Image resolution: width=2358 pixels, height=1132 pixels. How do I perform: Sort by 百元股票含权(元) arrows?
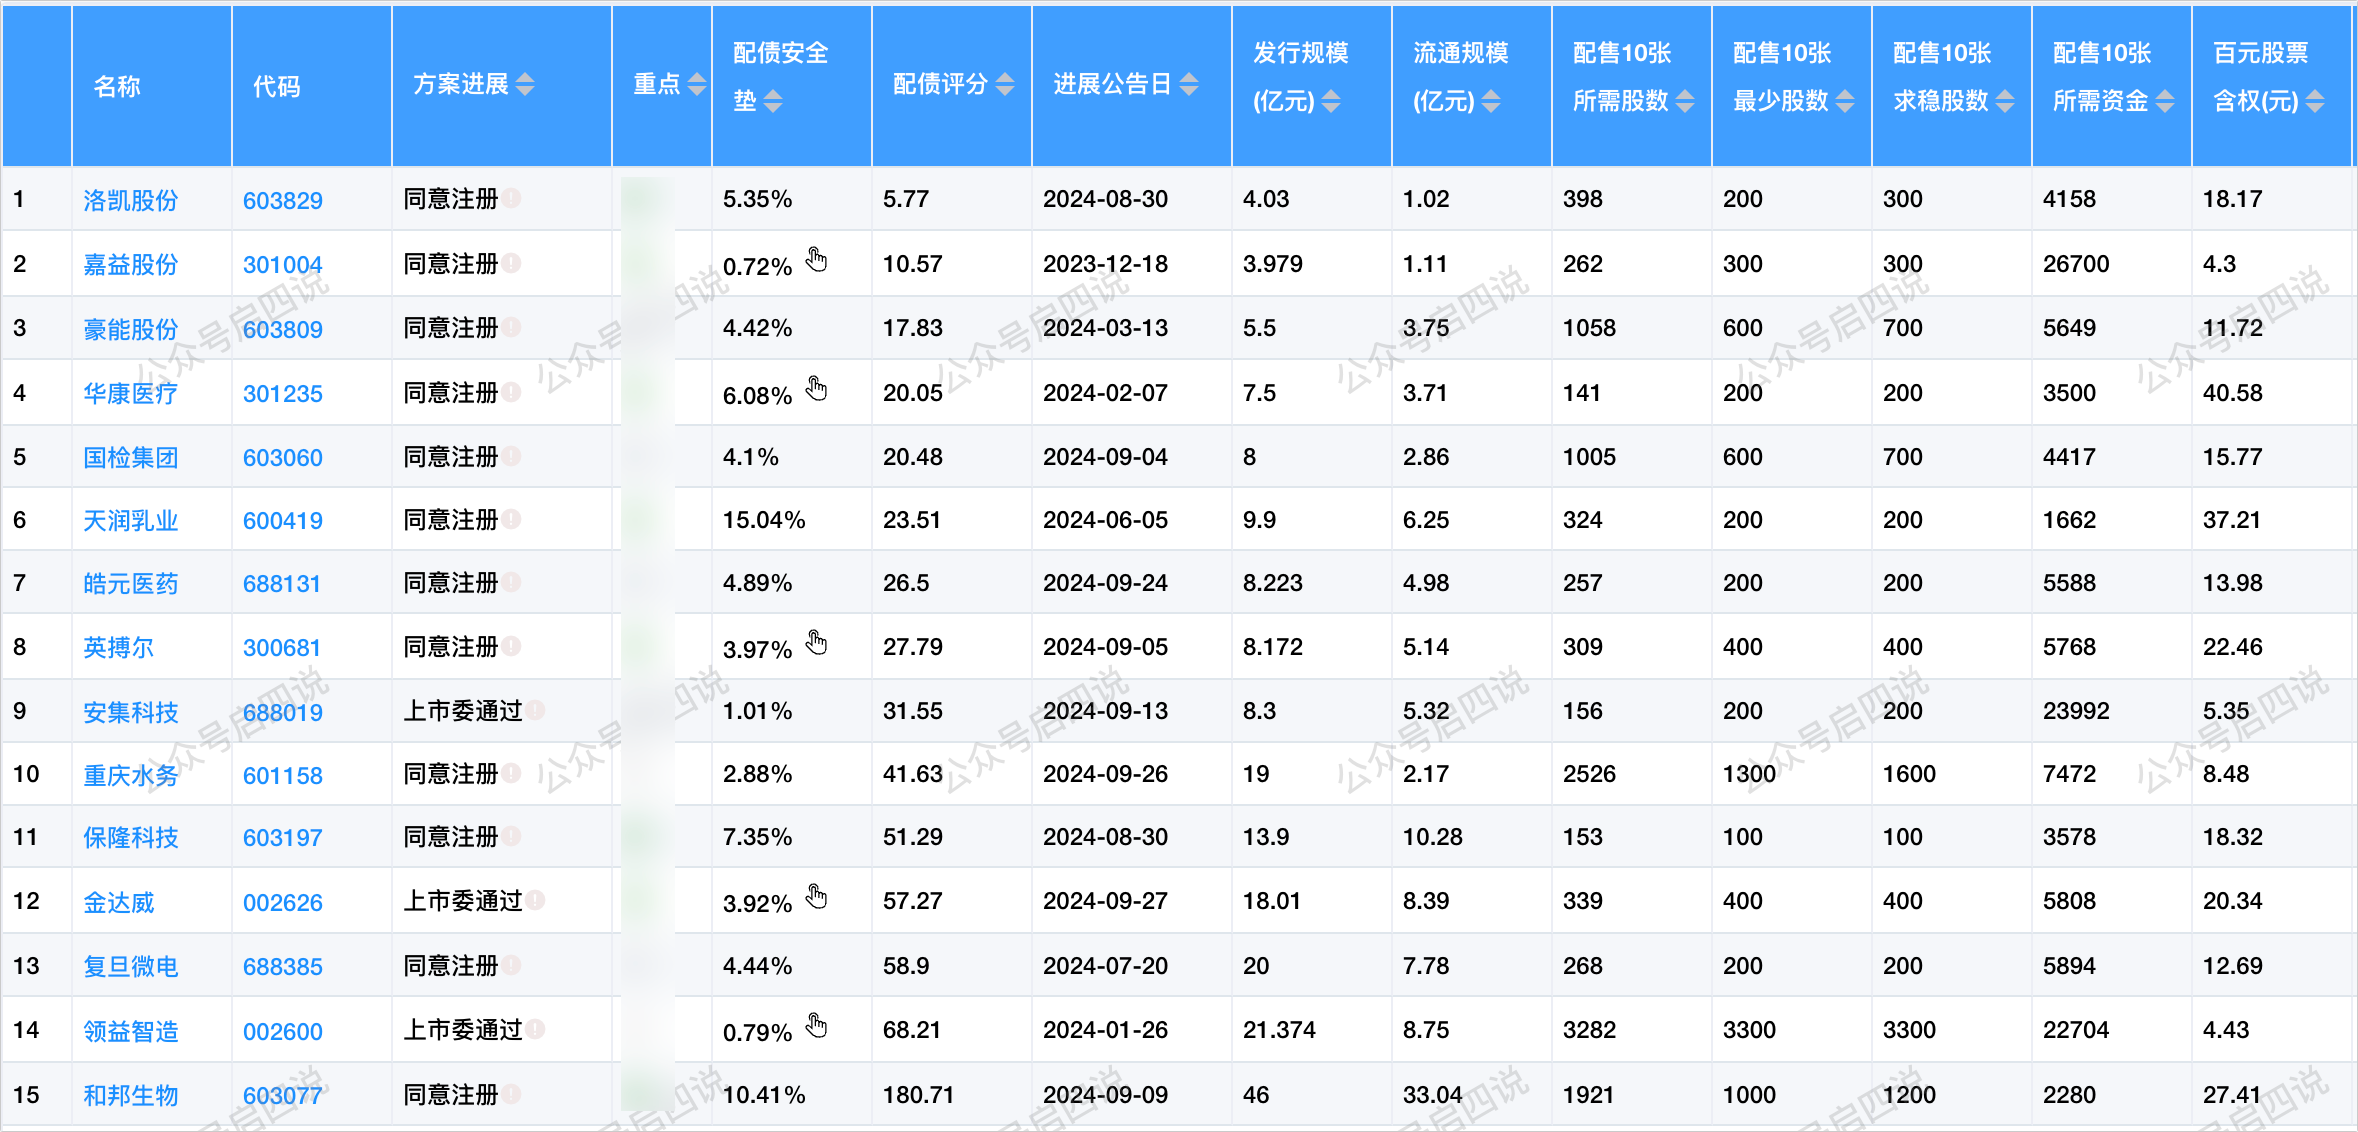[2315, 101]
